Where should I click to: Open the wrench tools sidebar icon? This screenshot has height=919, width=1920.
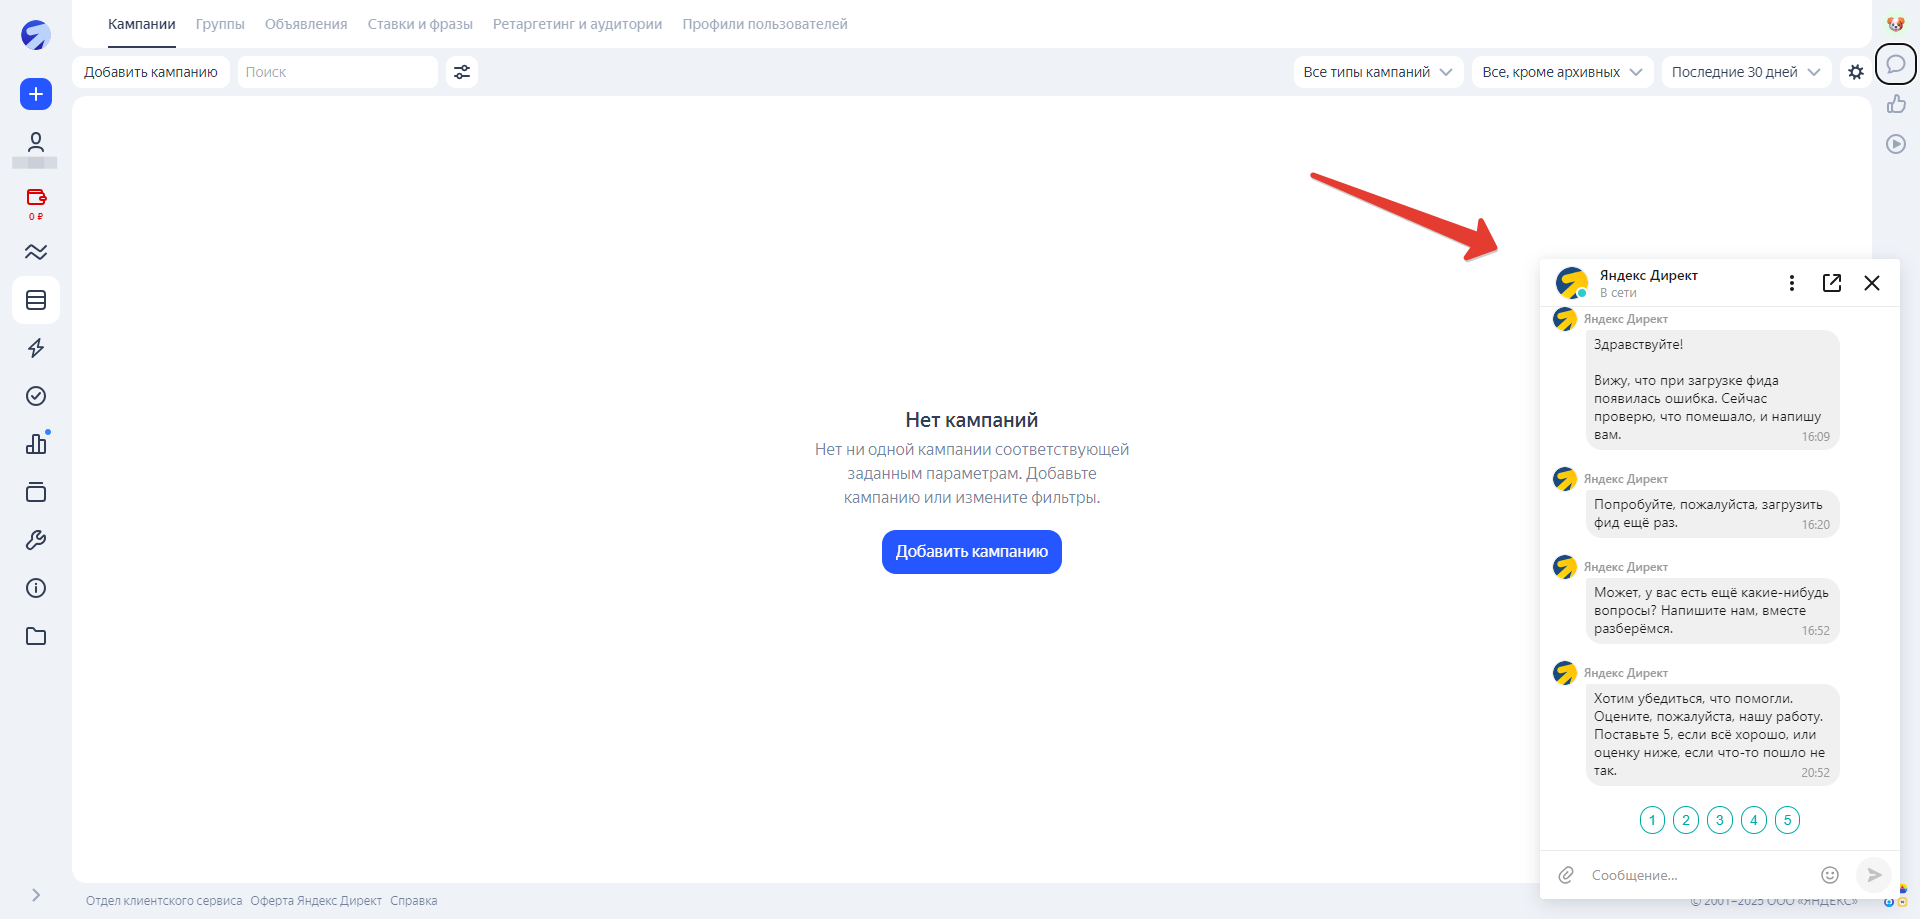click(36, 540)
